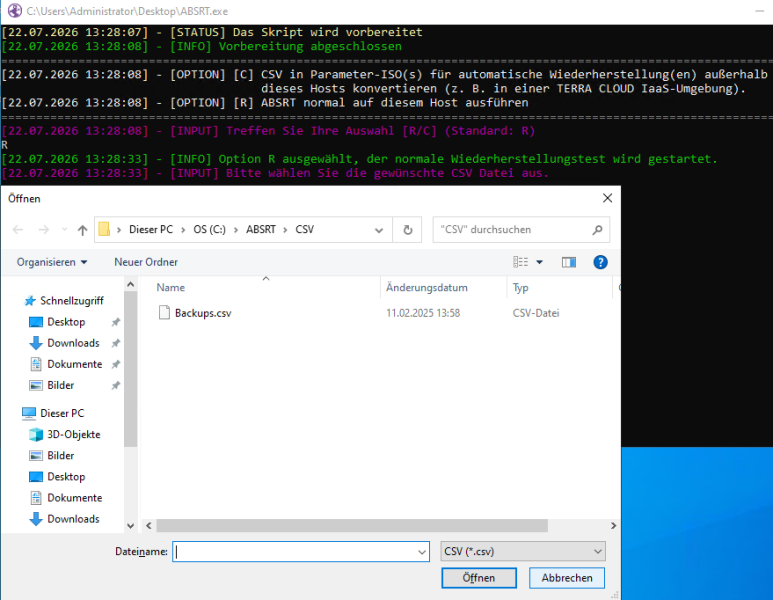Viewport: 773px width, 600px height.
Task: Open the help question mark icon
Action: [600, 262]
